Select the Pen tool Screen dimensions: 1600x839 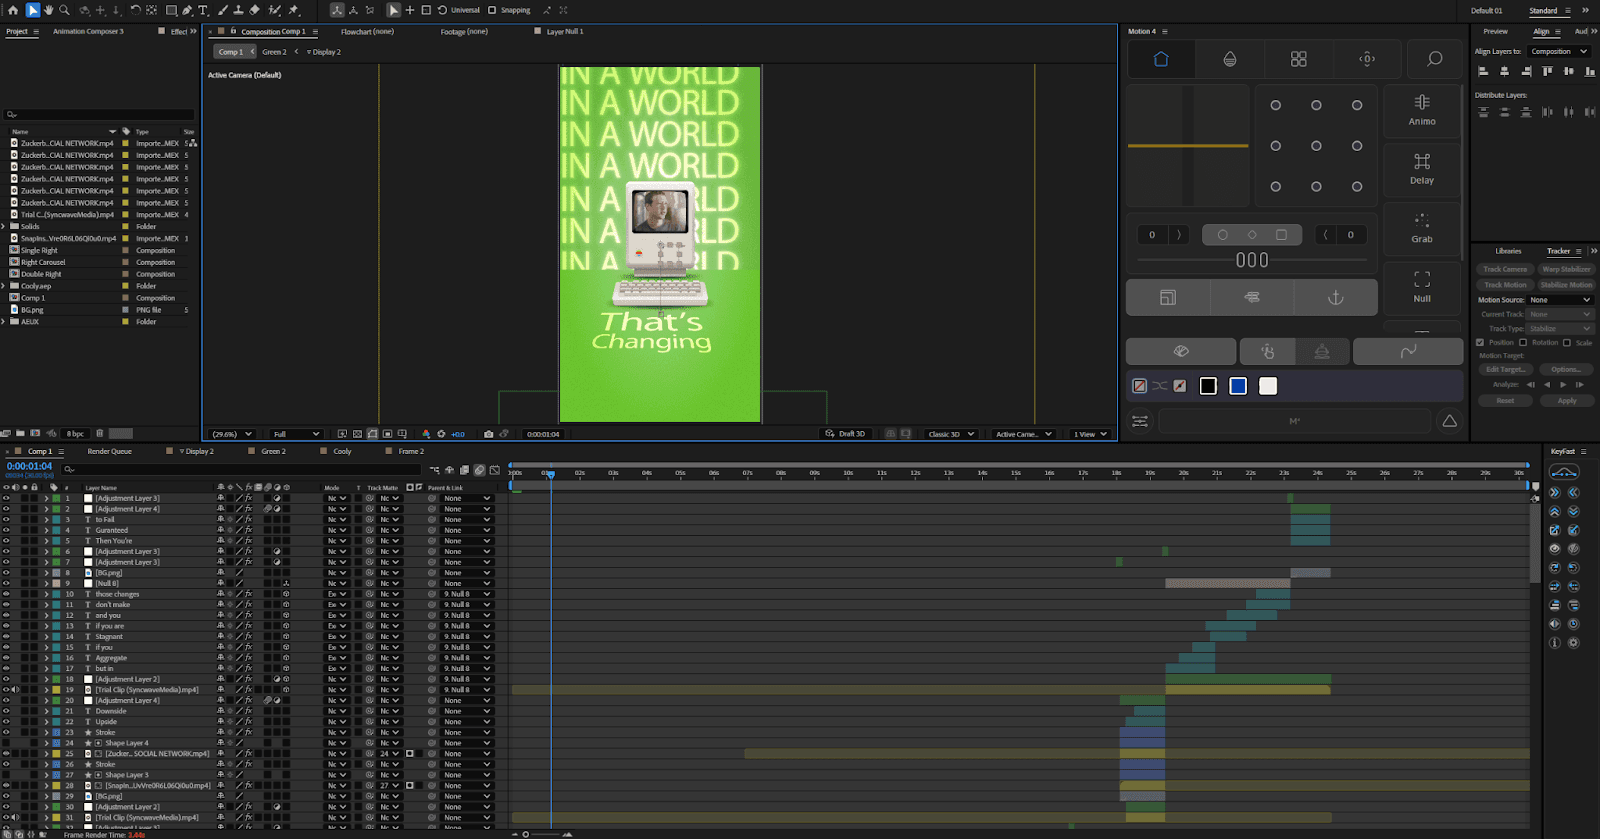pyautogui.click(x=187, y=10)
